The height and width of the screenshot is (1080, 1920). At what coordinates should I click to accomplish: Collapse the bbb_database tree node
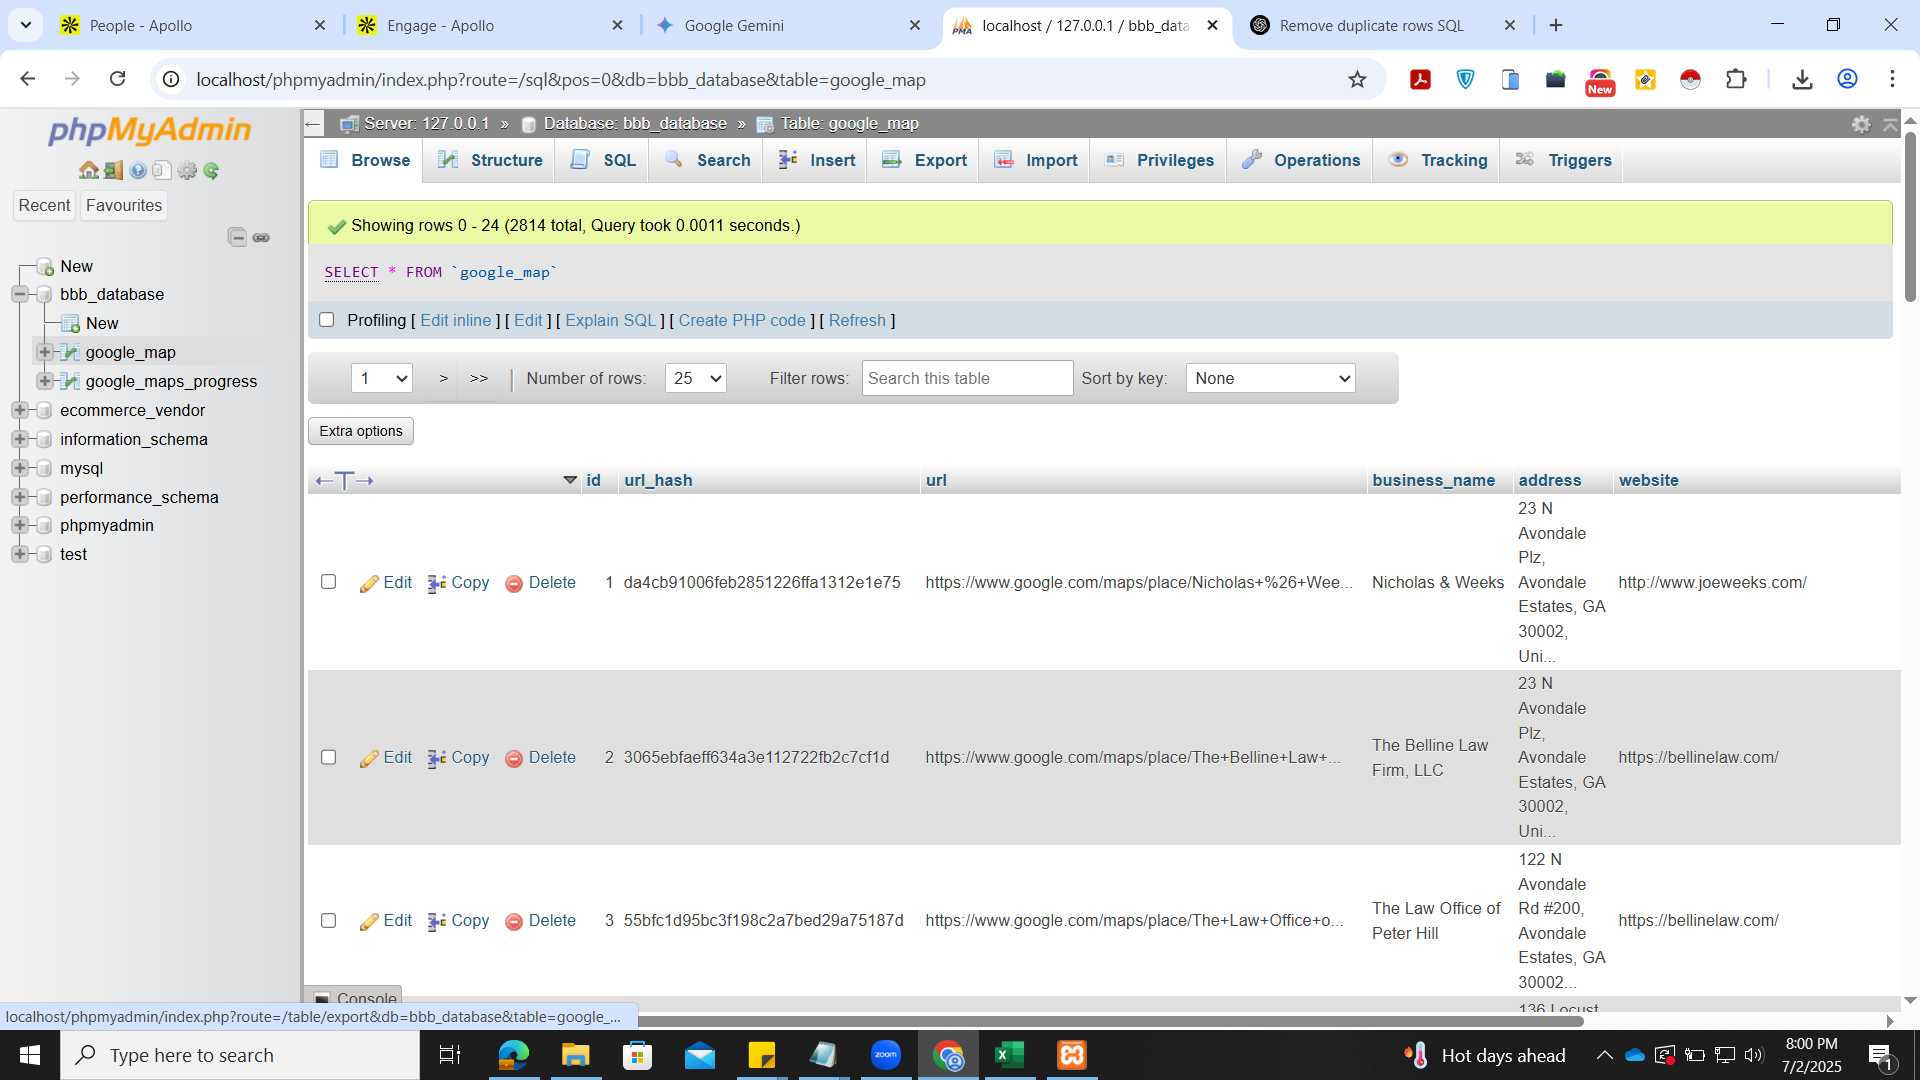[x=19, y=294]
